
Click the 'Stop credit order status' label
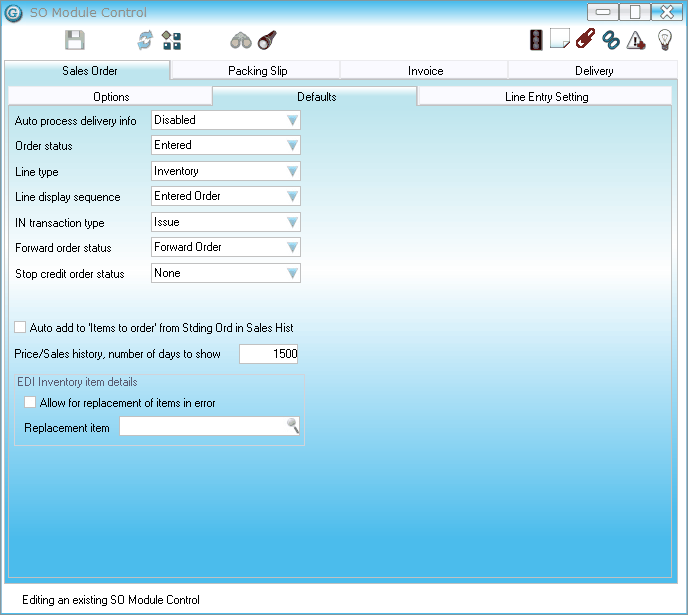coord(70,274)
